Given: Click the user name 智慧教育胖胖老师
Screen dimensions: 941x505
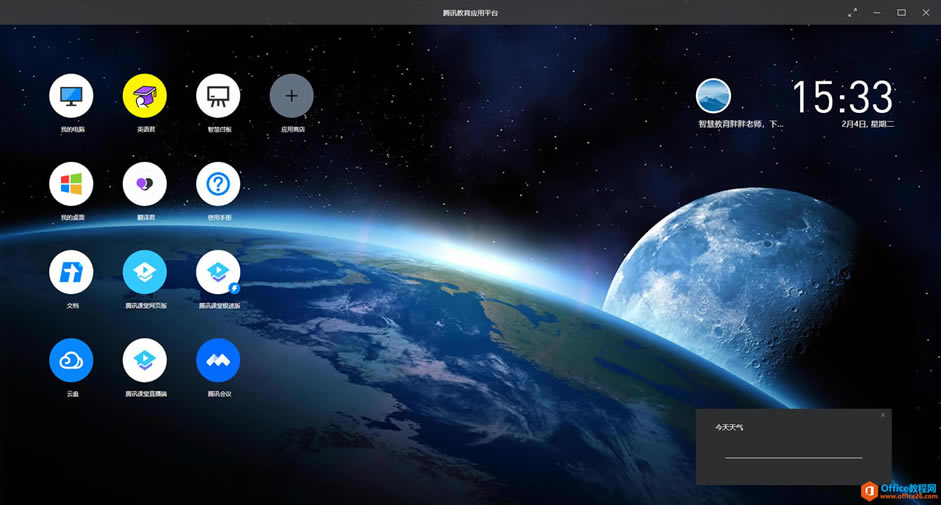Looking at the screenshot, I should coord(741,124).
